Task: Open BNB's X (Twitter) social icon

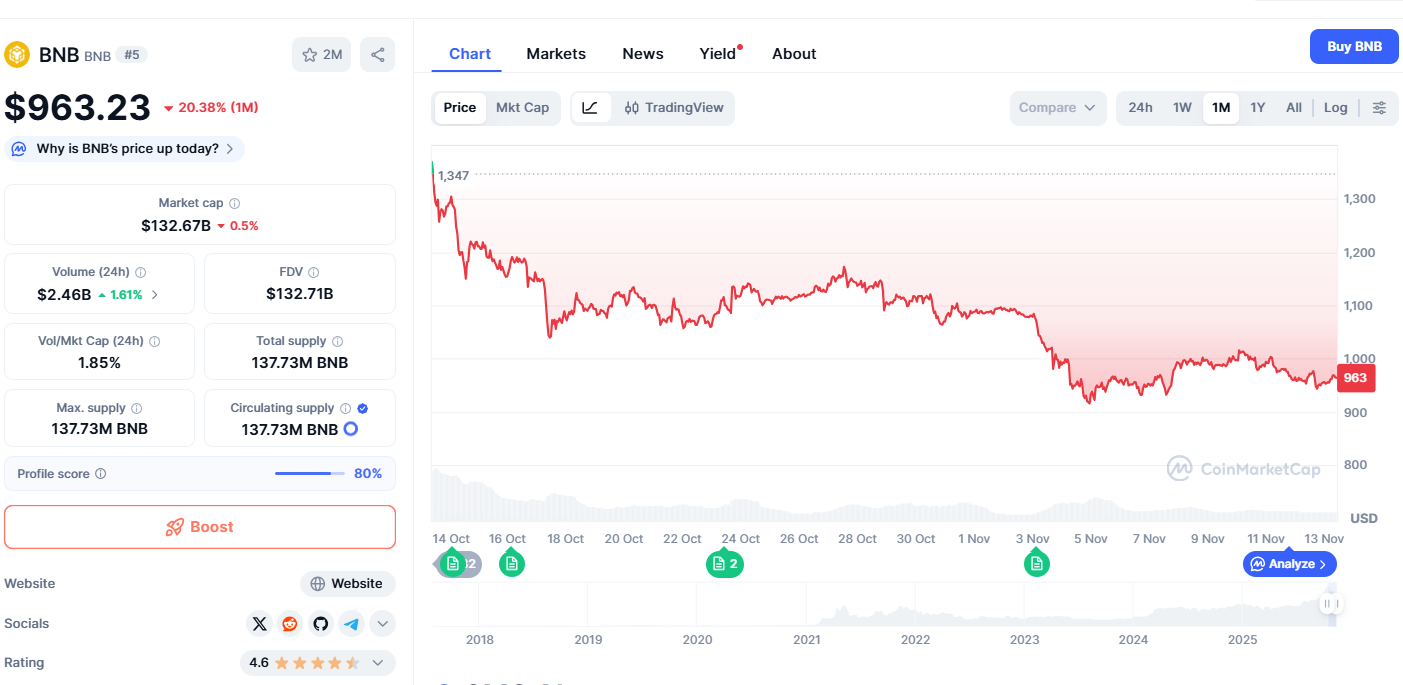Action: tap(259, 623)
